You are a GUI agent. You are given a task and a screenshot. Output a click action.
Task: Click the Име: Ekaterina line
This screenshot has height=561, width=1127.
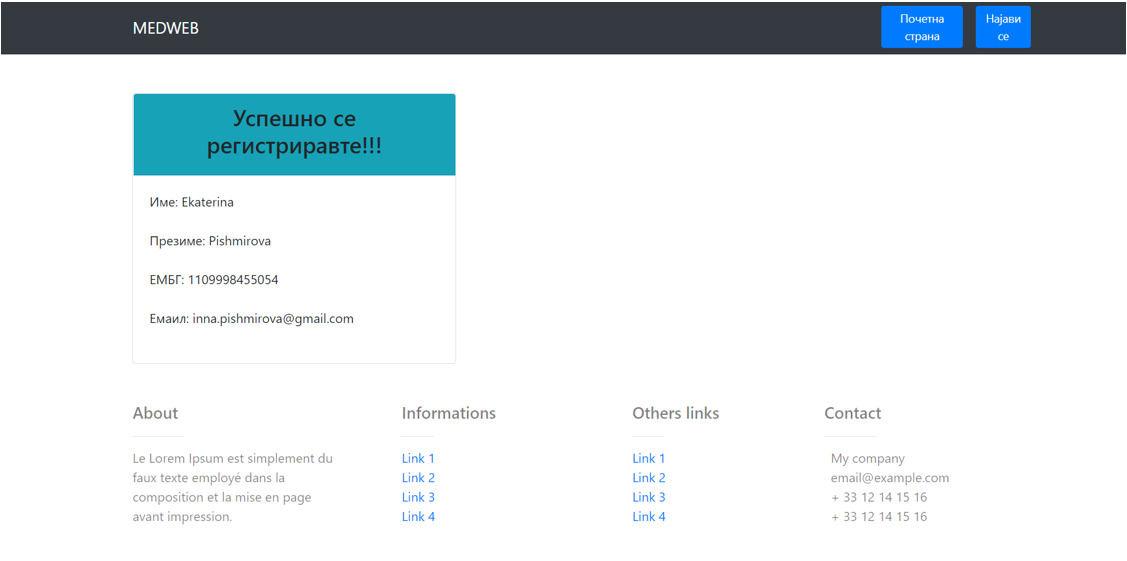pos(191,202)
